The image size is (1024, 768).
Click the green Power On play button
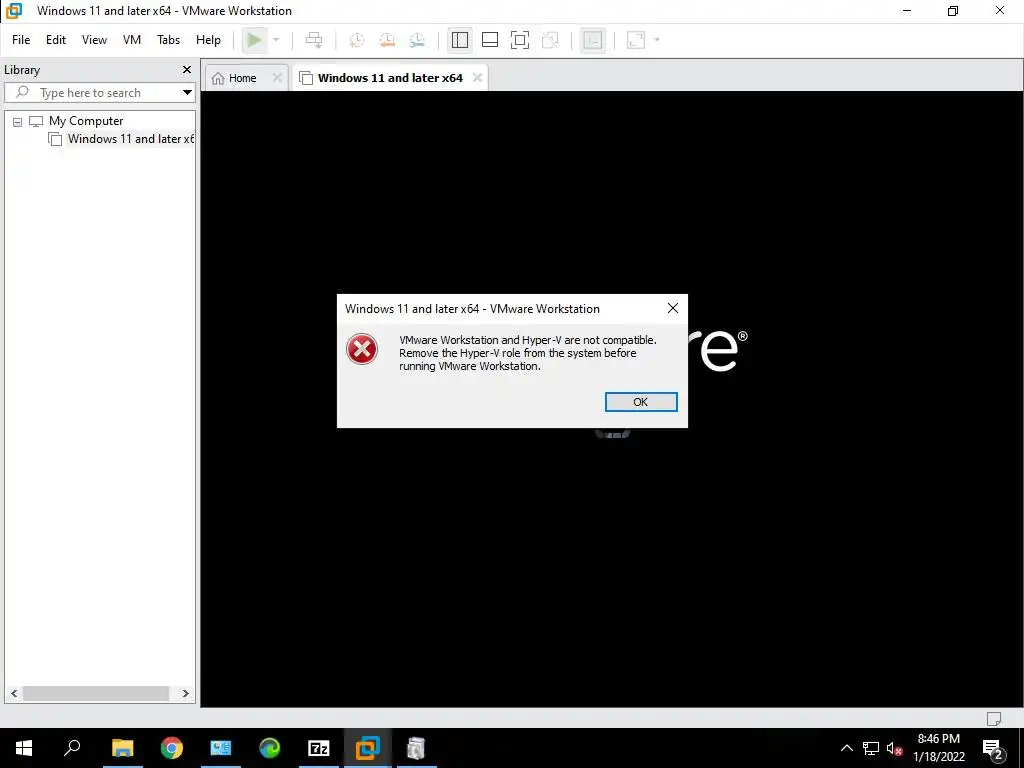[253, 40]
